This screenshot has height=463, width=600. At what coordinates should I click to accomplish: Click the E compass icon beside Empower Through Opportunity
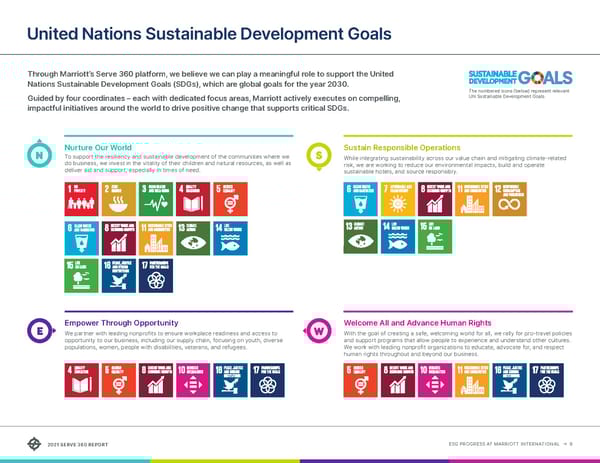click(x=38, y=330)
